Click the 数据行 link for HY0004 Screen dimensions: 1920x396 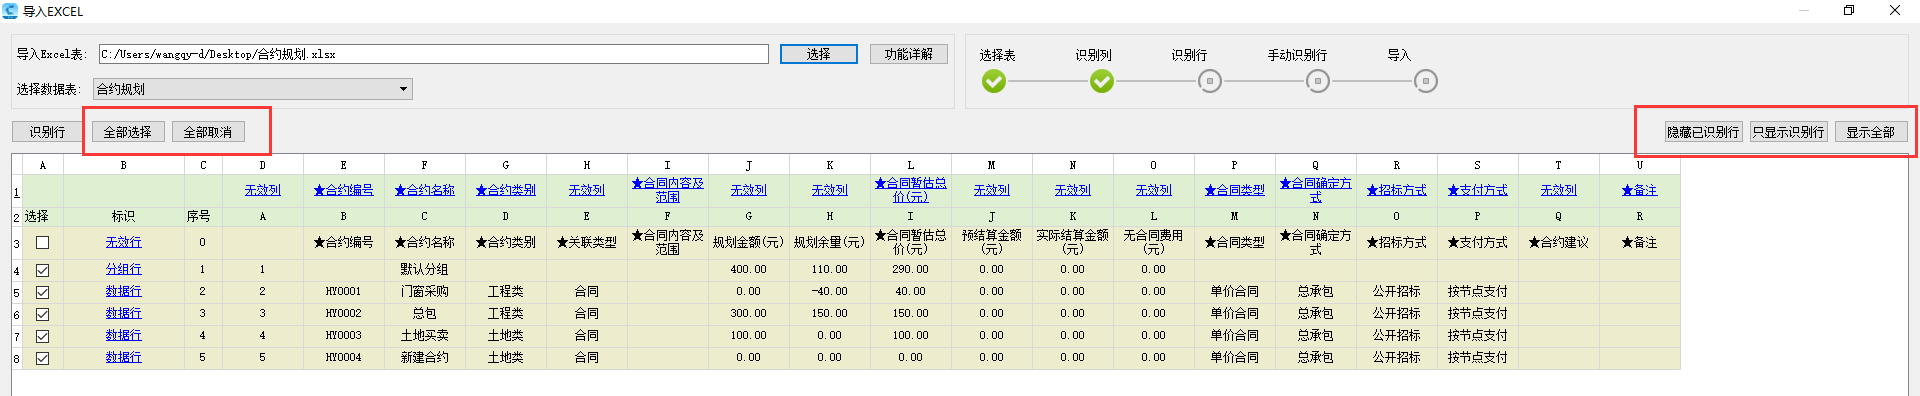[x=124, y=358]
